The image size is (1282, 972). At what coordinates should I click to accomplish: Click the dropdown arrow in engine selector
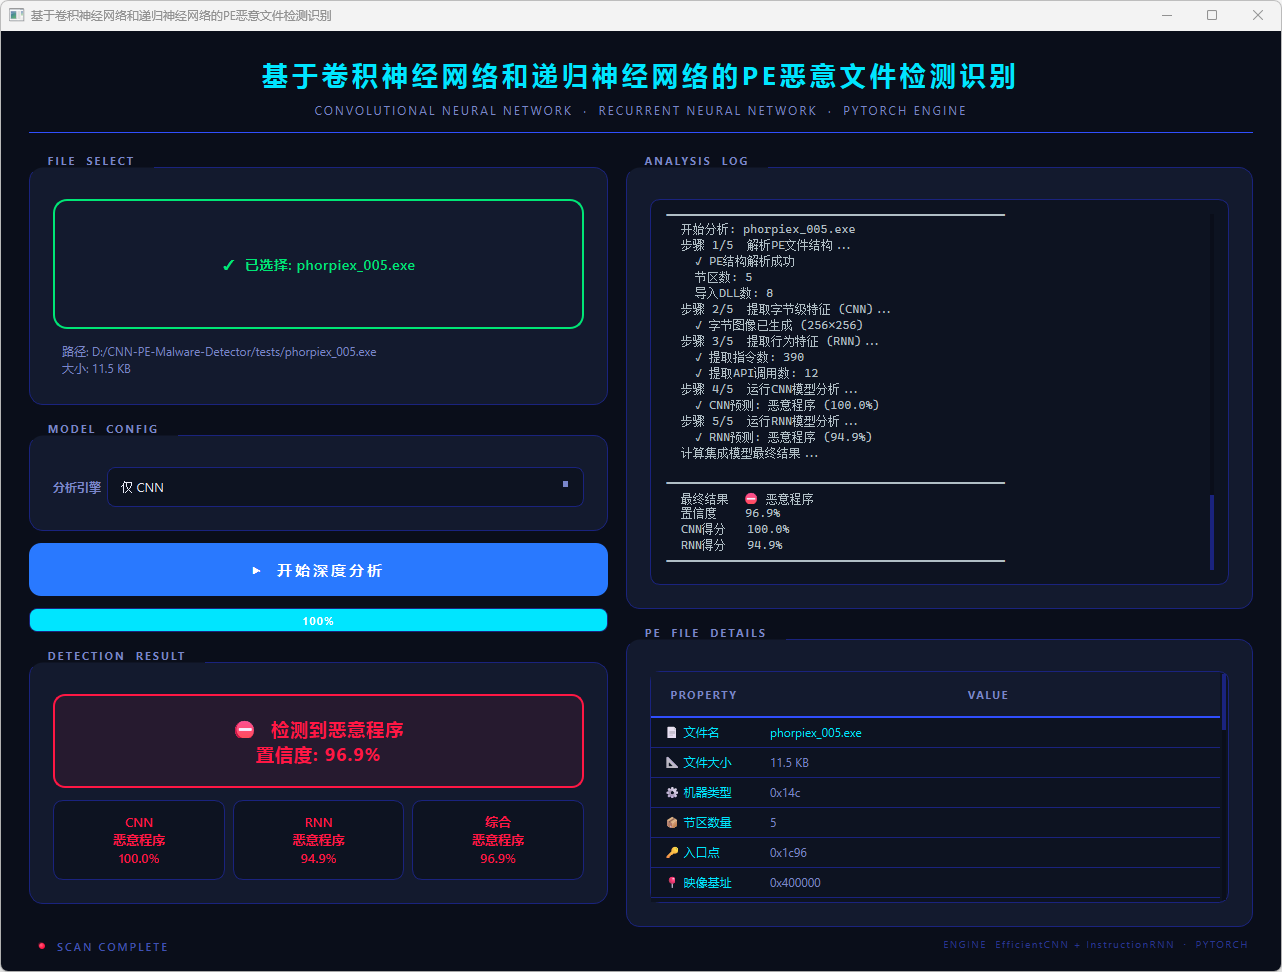tap(565, 484)
